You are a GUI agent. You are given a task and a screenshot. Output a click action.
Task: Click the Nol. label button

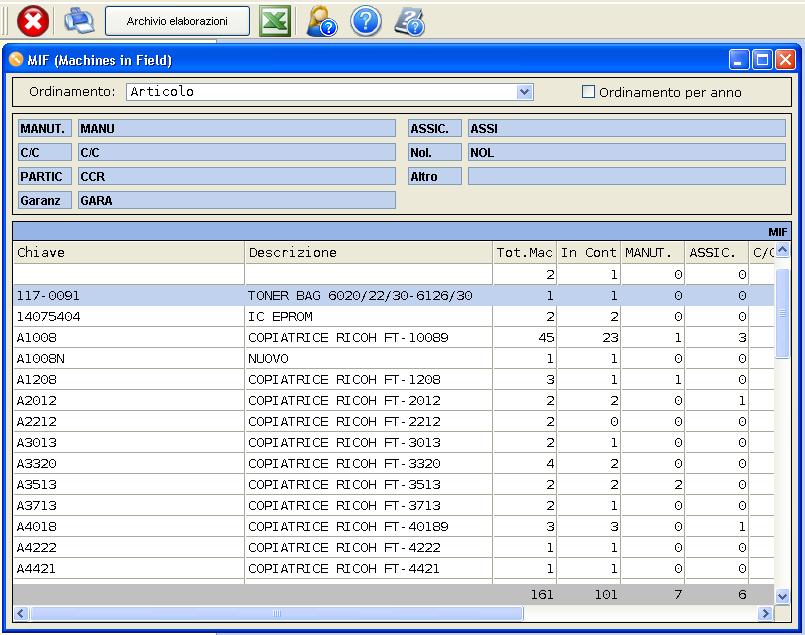(x=434, y=152)
